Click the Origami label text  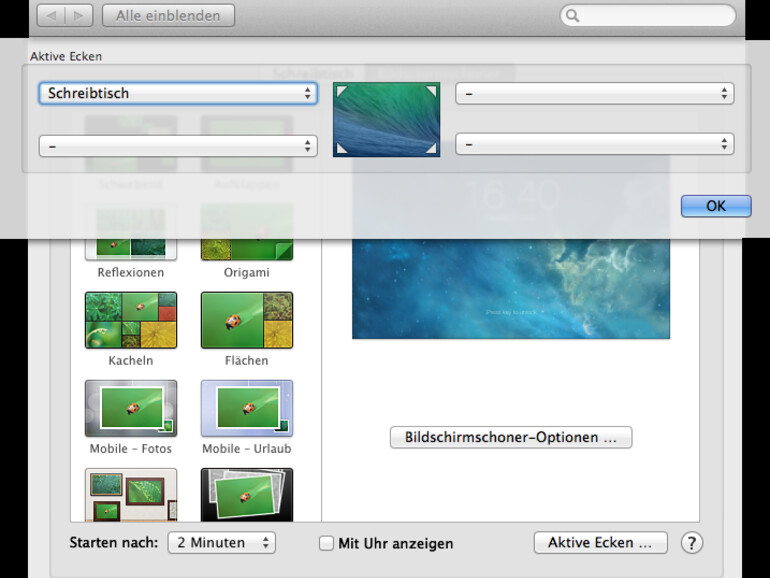point(247,273)
